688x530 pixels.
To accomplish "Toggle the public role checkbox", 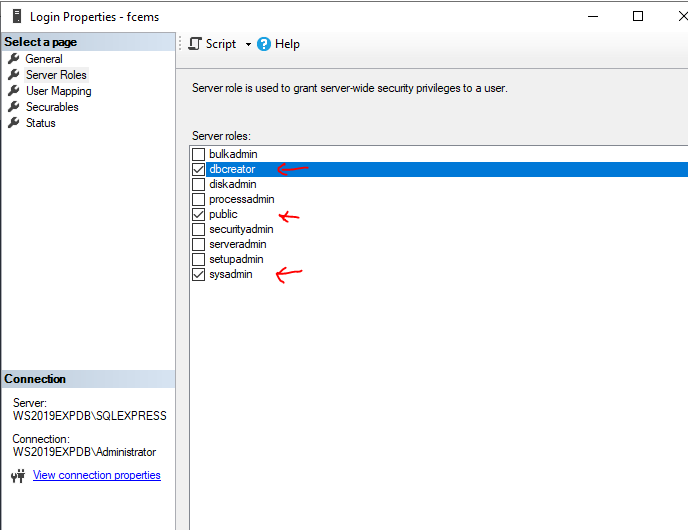I will point(199,214).
